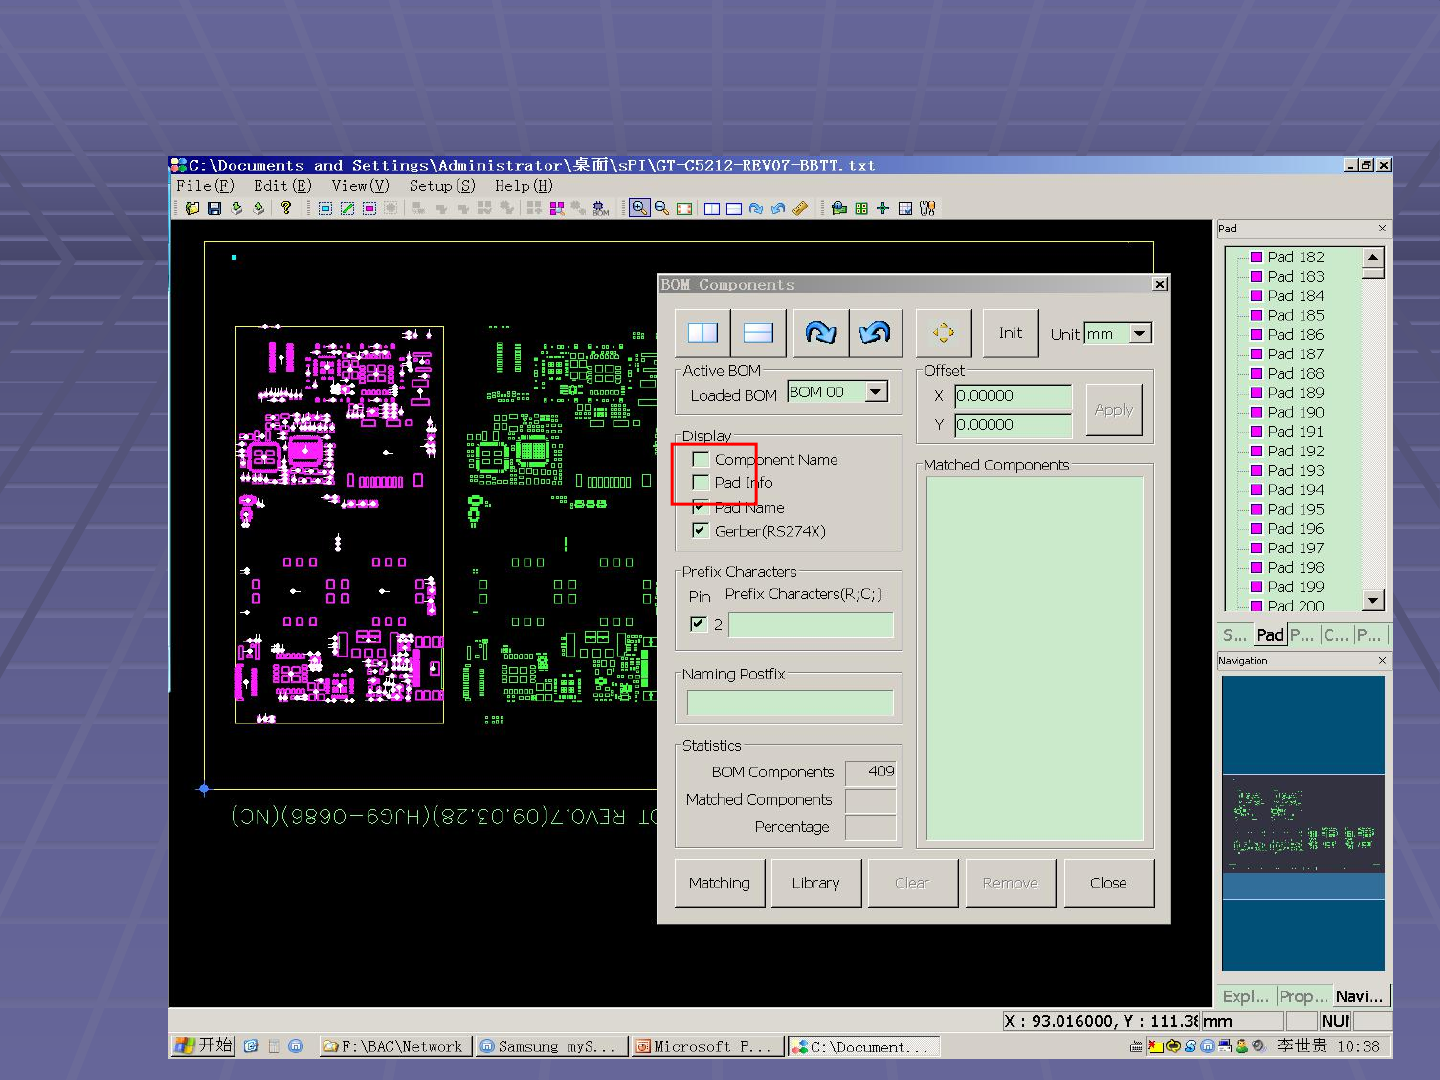Screen dimensions: 1440x1080
Task: Click the save floppy disk toolbar icon
Action: [214, 208]
